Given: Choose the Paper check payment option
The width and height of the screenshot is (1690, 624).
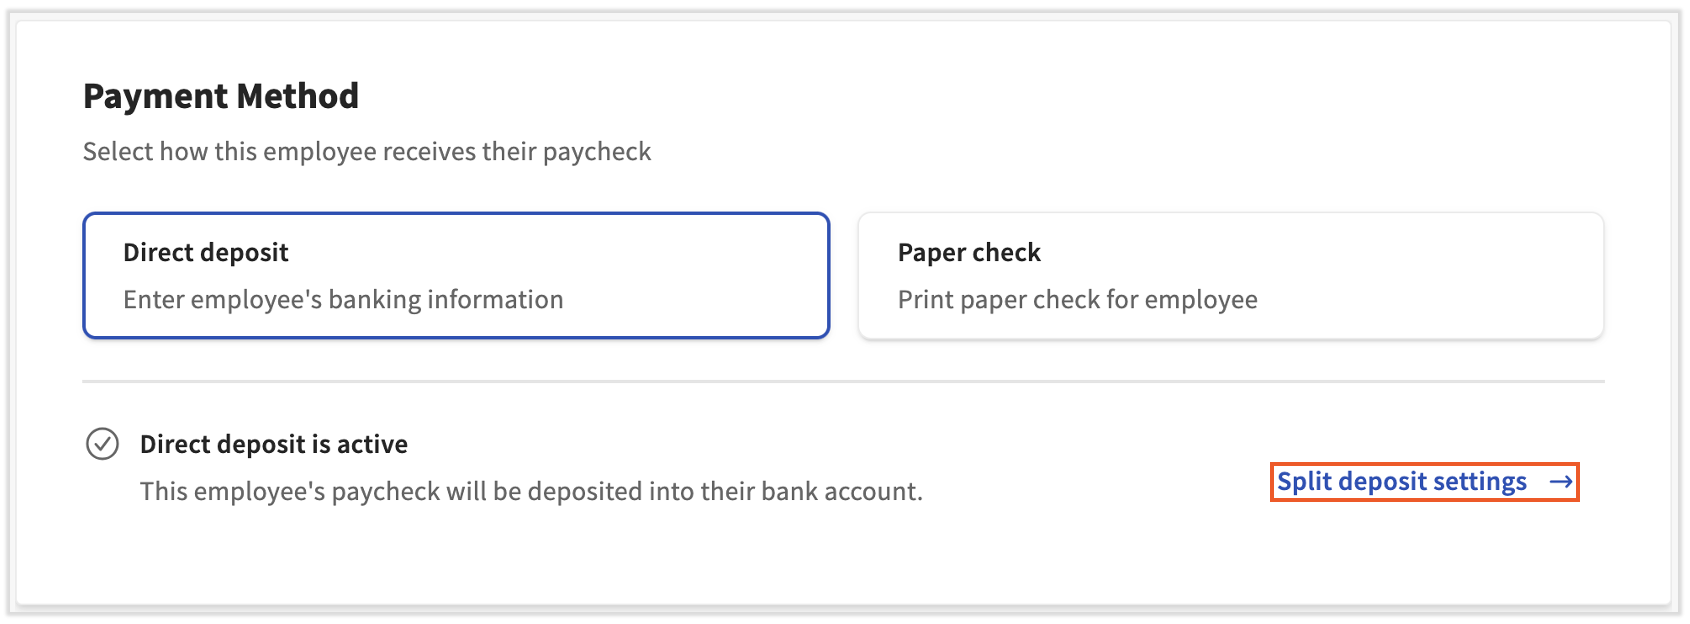Looking at the screenshot, I should (x=1230, y=275).
